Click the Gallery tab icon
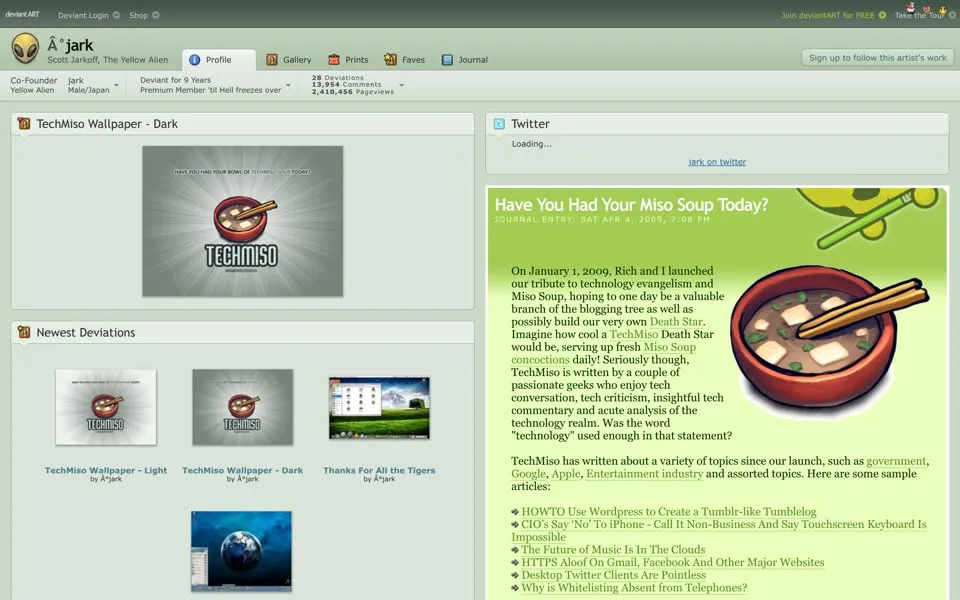The height and width of the screenshot is (600, 960). click(x=272, y=59)
